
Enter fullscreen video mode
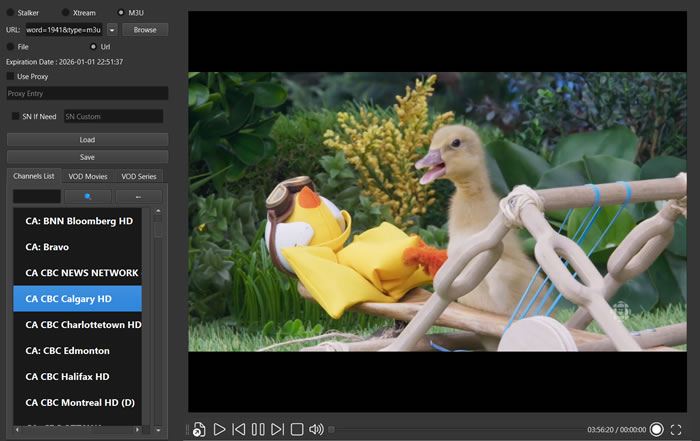point(677,429)
